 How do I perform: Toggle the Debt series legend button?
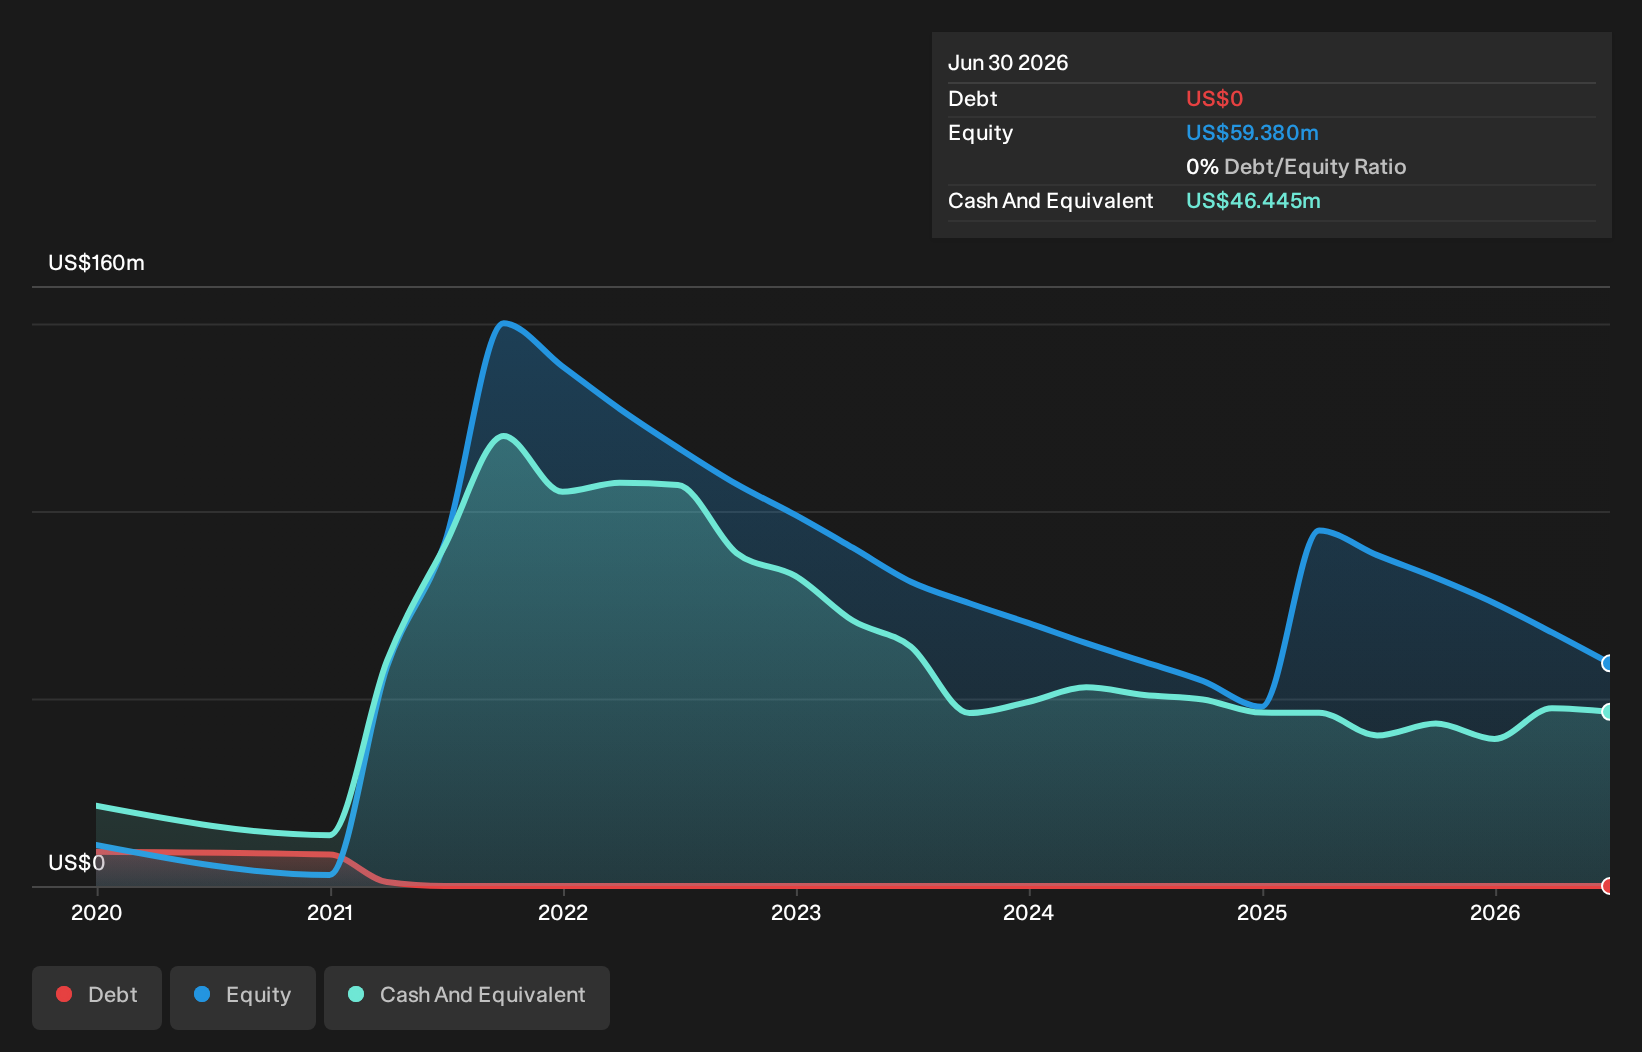(x=97, y=997)
